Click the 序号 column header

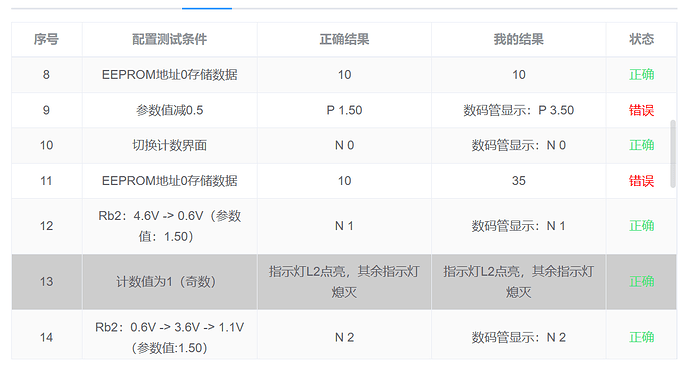(x=46, y=40)
